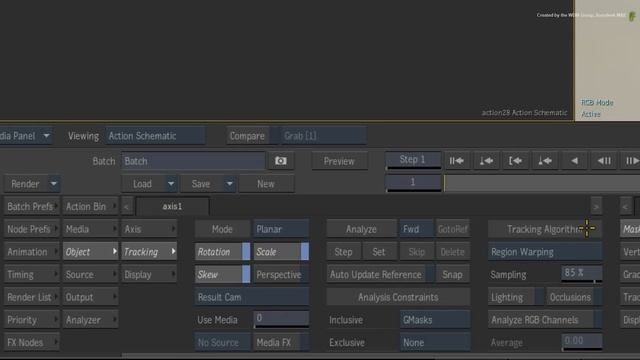This screenshot has height=360, width=640.
Task: Switch to the axis1 tab
Action: tap(172, 207)
